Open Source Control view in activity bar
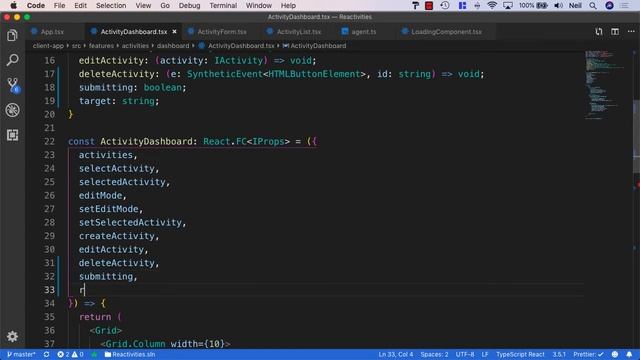The height and width of the screenshot is (360, 640). click(x=12, y=85)
